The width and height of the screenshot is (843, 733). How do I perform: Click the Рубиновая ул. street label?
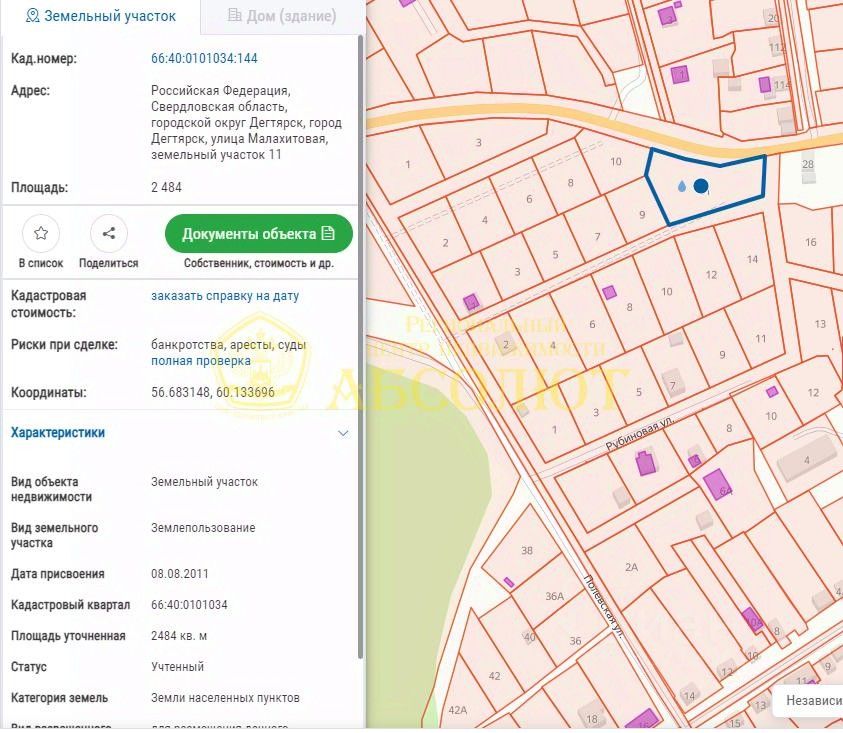[x=640, y=433]
